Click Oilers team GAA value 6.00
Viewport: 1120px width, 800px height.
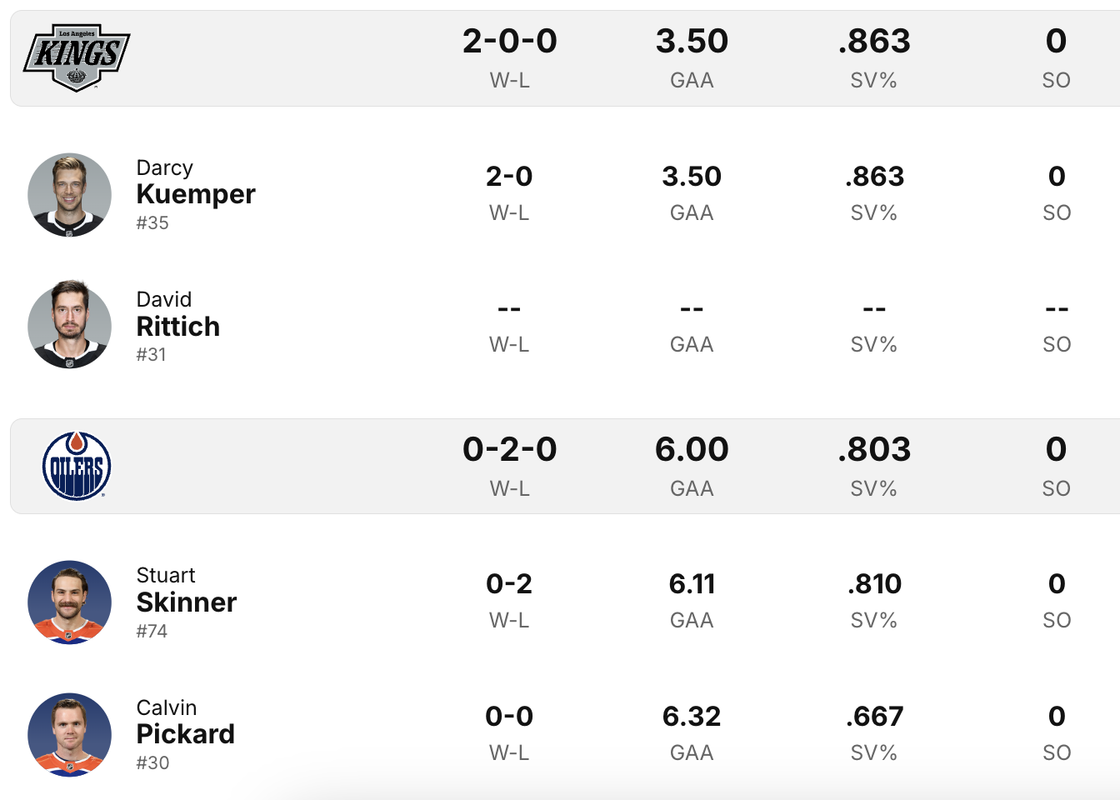pos(692,449)
